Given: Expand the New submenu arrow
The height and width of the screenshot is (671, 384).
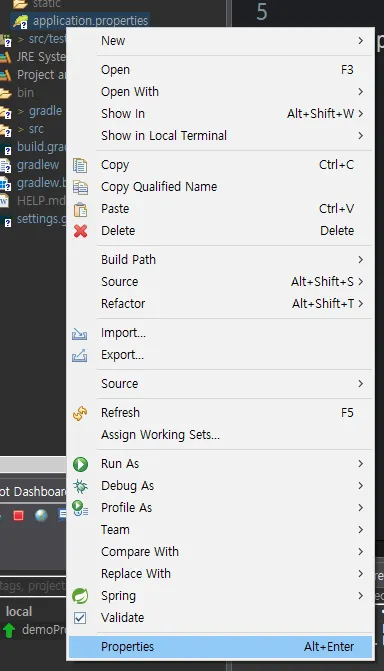Looking at the screenshot, I should (360, 41).
